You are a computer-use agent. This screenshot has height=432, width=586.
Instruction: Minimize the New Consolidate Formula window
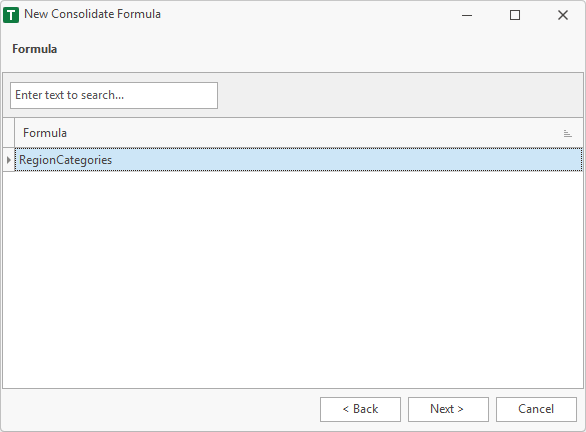pyautogui.click(x=467, y=15)
